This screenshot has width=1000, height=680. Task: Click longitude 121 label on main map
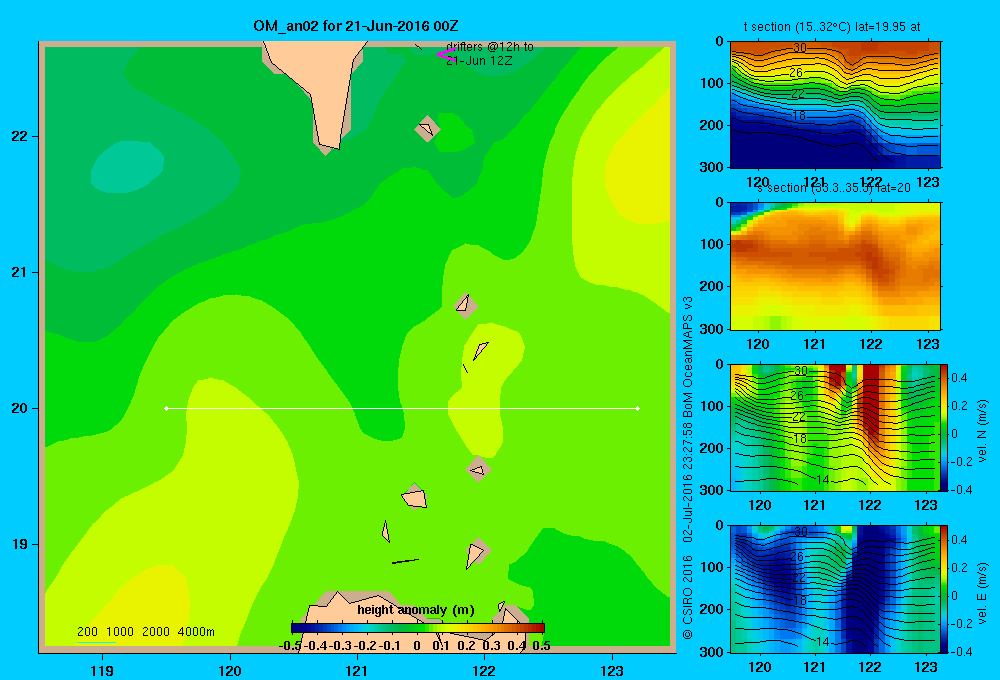[357, 670]
